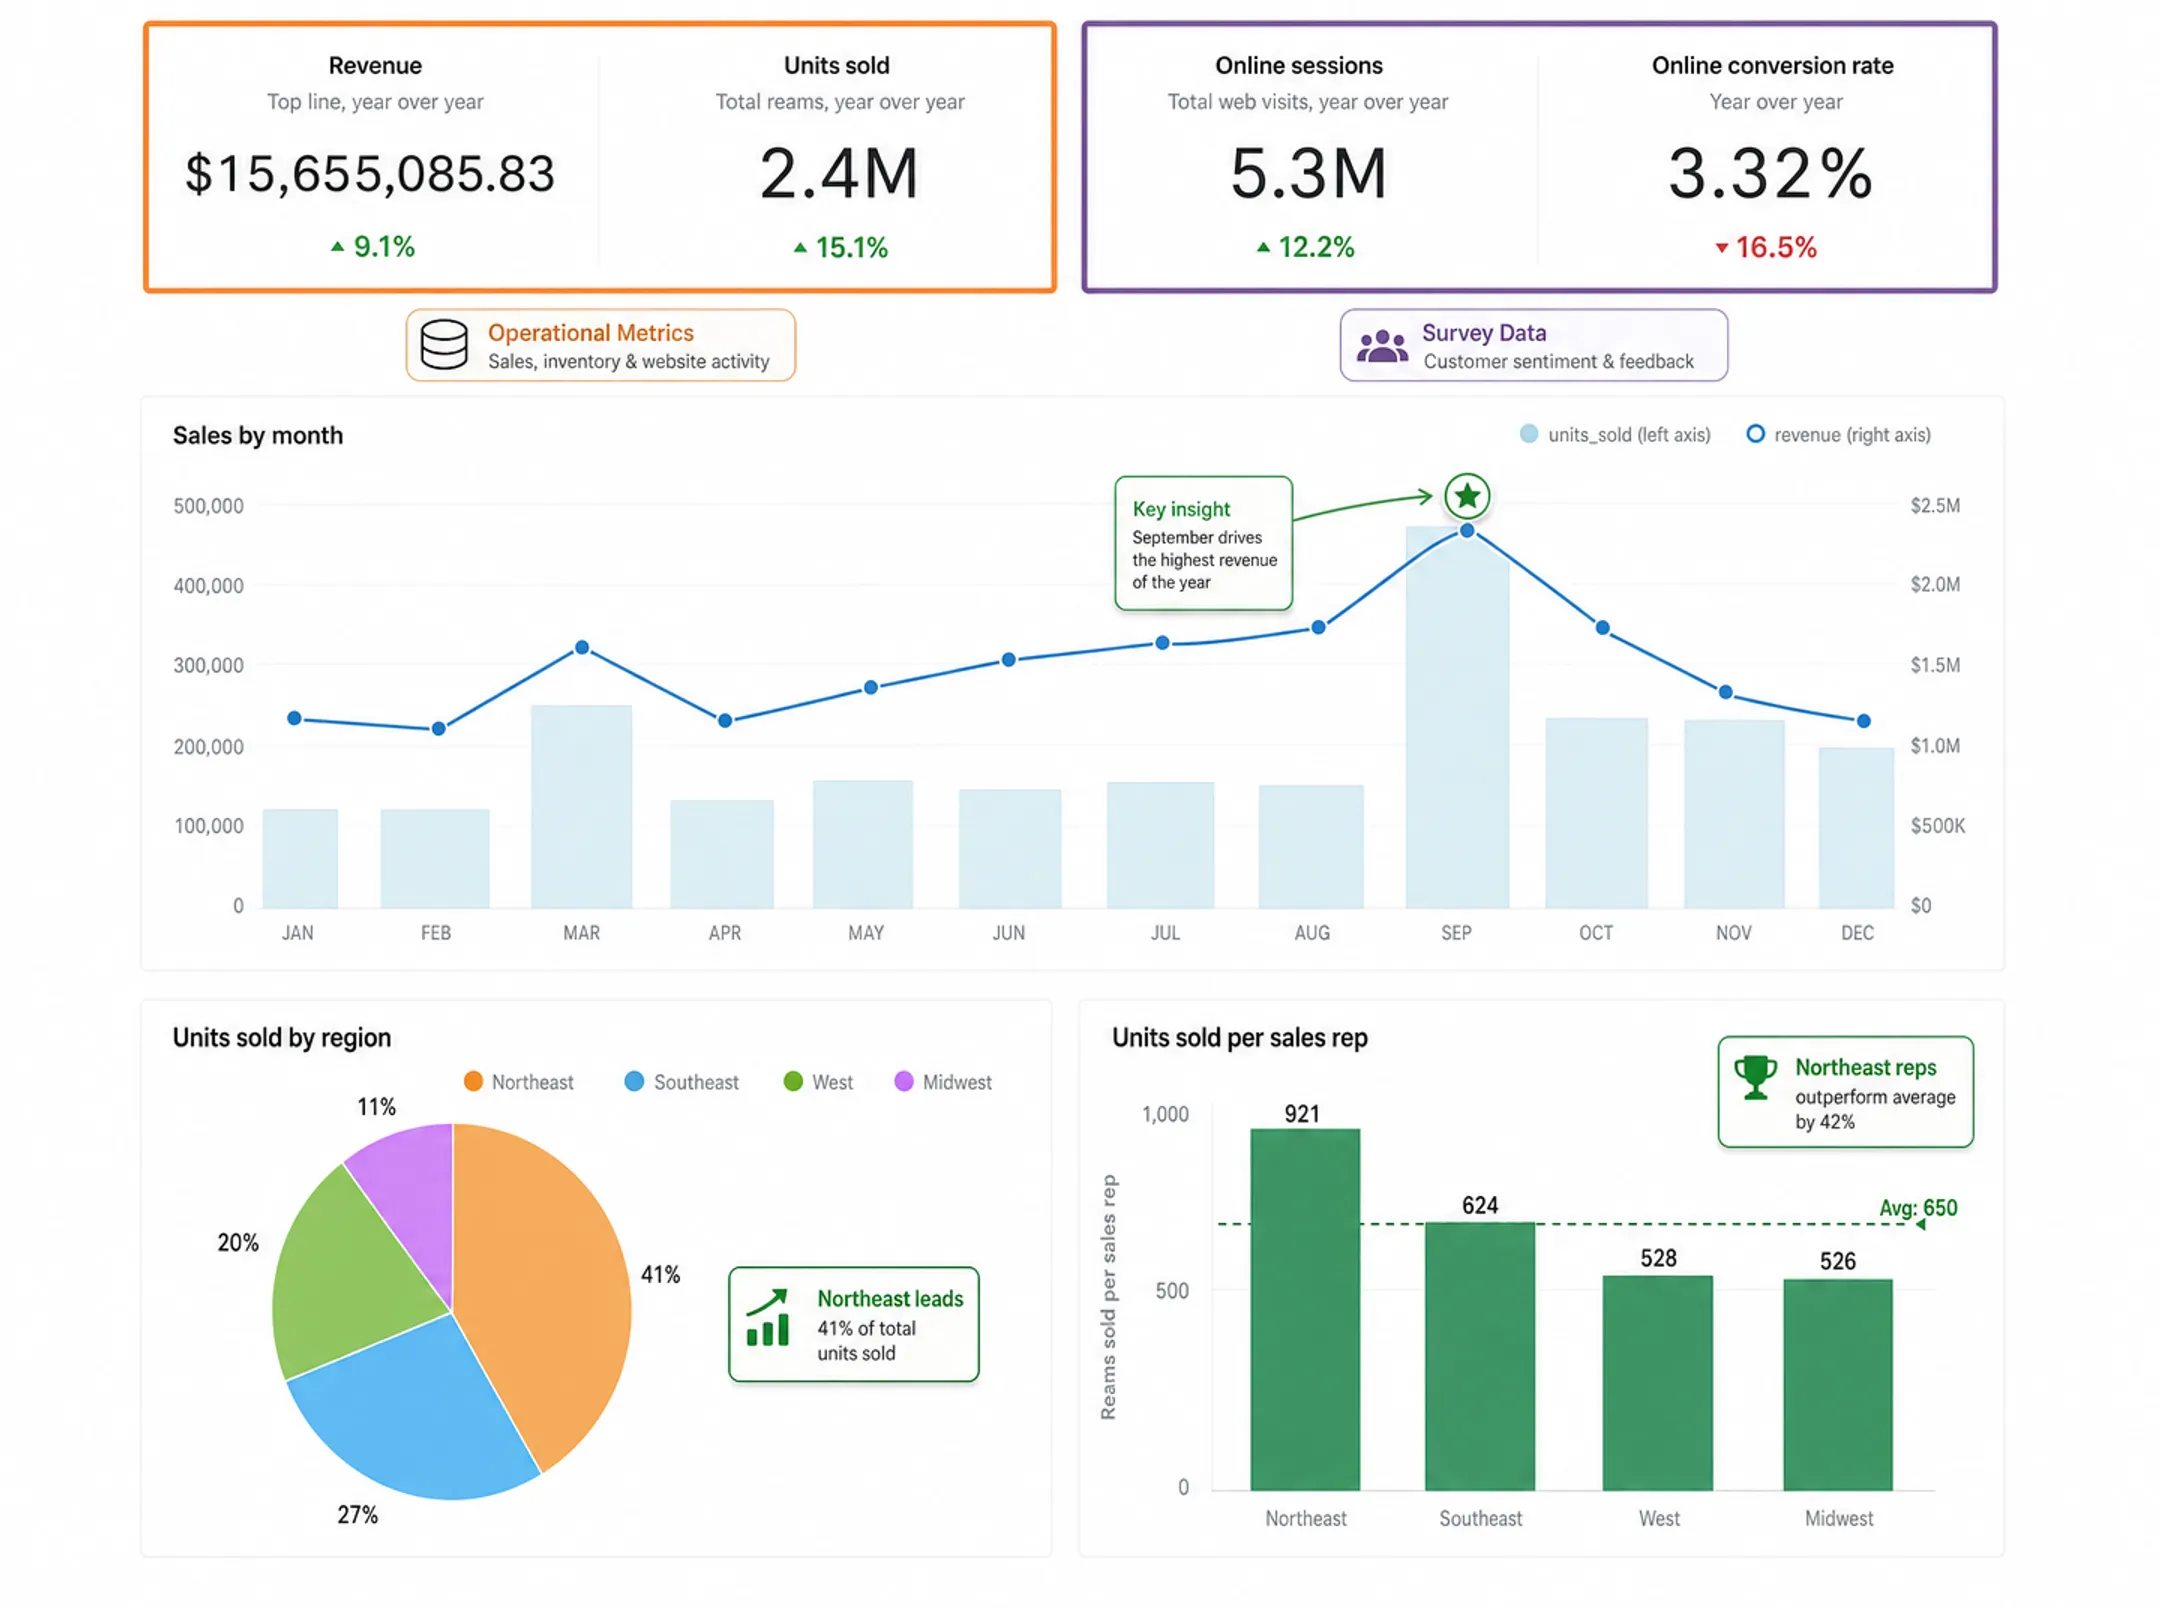Image resolution: width=2160 pixels, height=1608 pixels.
Task: Toggle Southeast legend in region pie chart
Action: pyautogui.click(x=681, y=1082)
